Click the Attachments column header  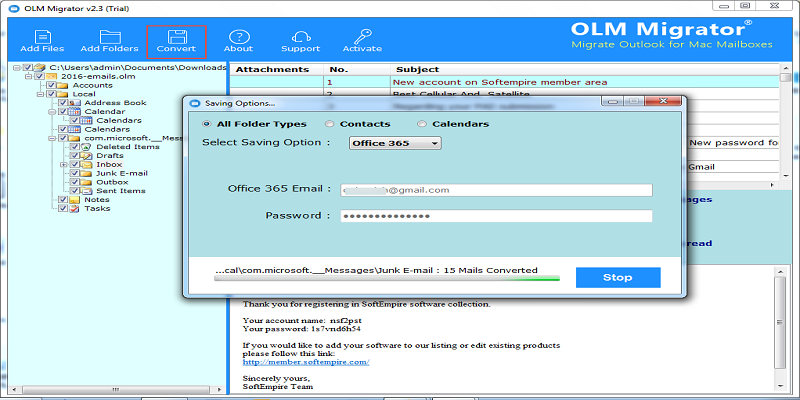(277, 69)
